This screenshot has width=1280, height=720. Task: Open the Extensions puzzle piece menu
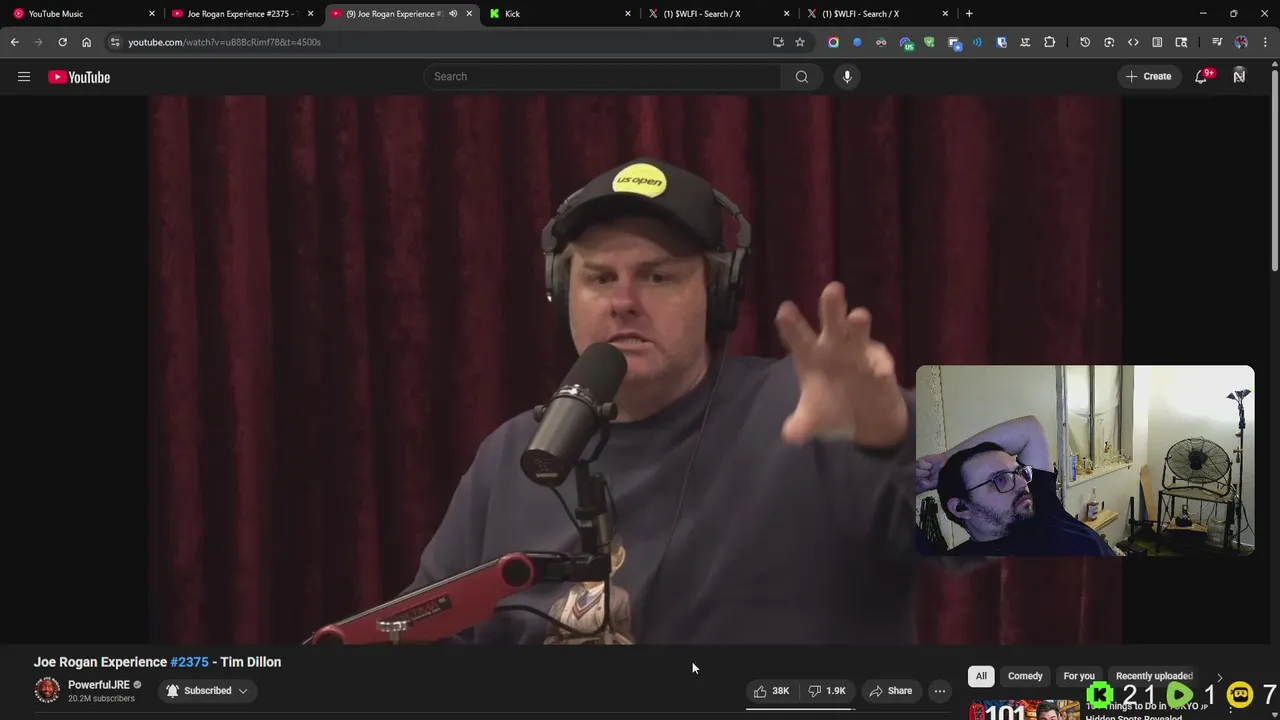(1049, 42)
